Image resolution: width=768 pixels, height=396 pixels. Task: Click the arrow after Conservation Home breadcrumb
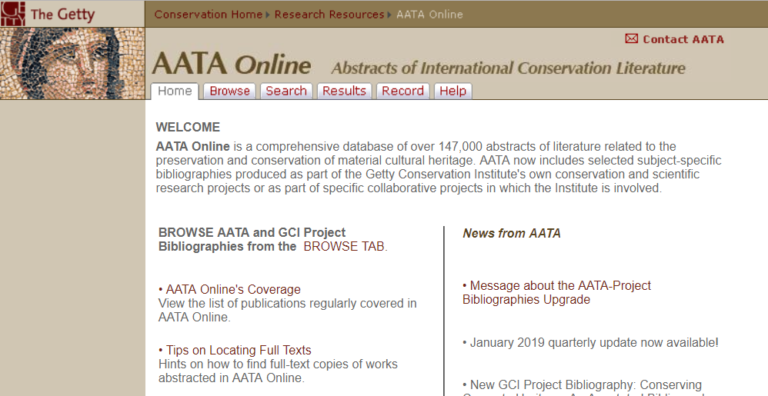pyautogui.click(x=268, y=15)
